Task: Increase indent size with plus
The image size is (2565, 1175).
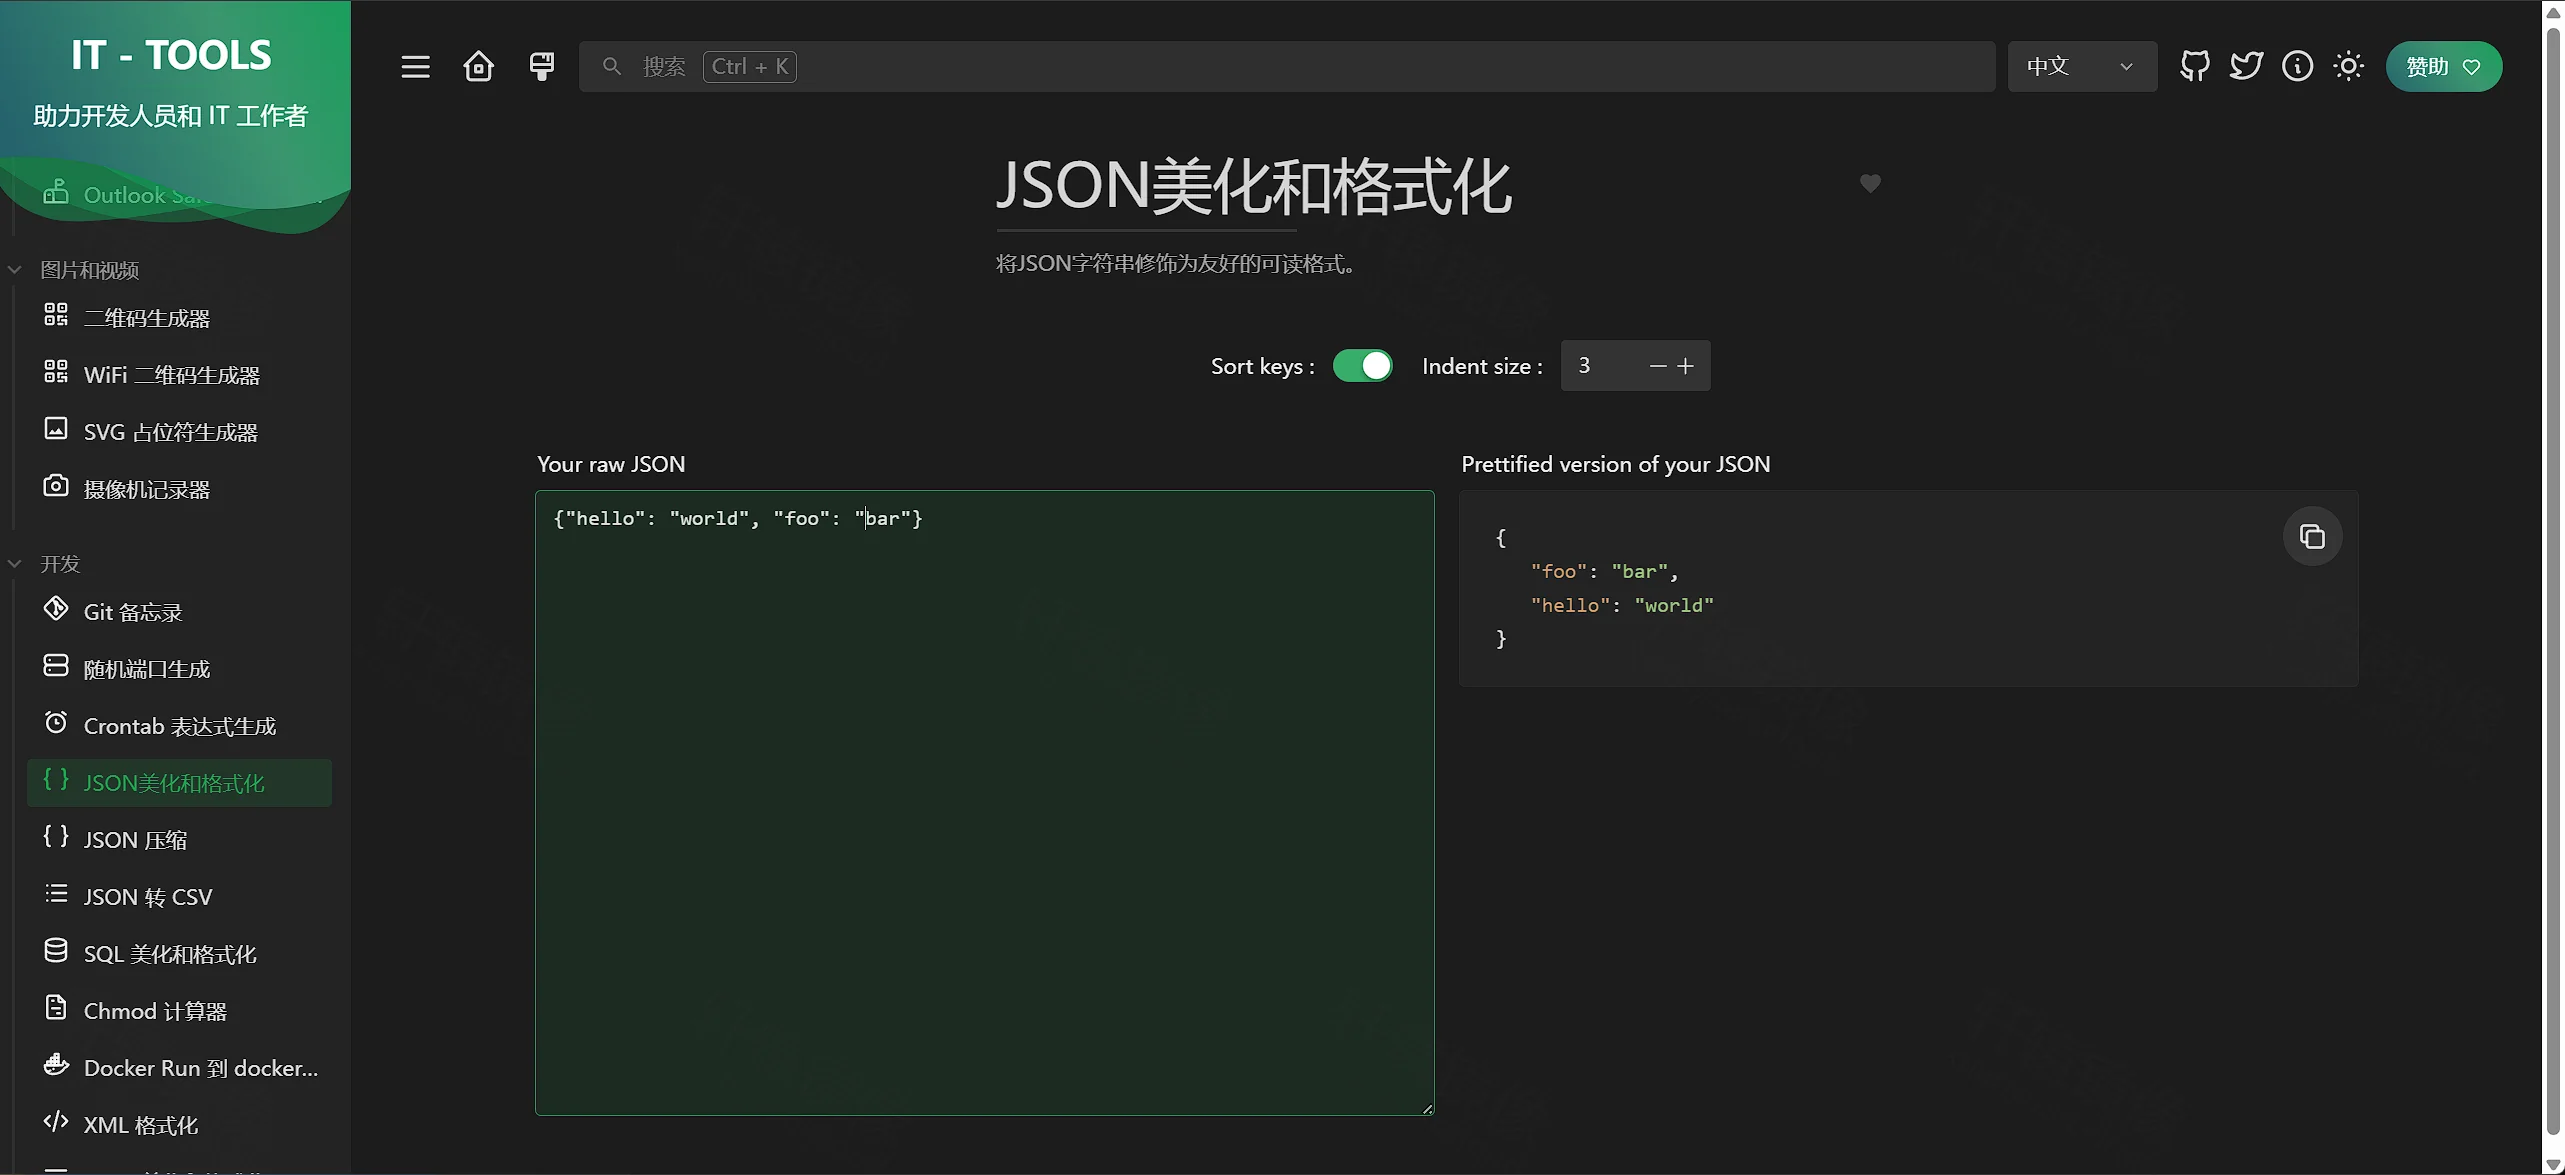Action: point(1685,366)
